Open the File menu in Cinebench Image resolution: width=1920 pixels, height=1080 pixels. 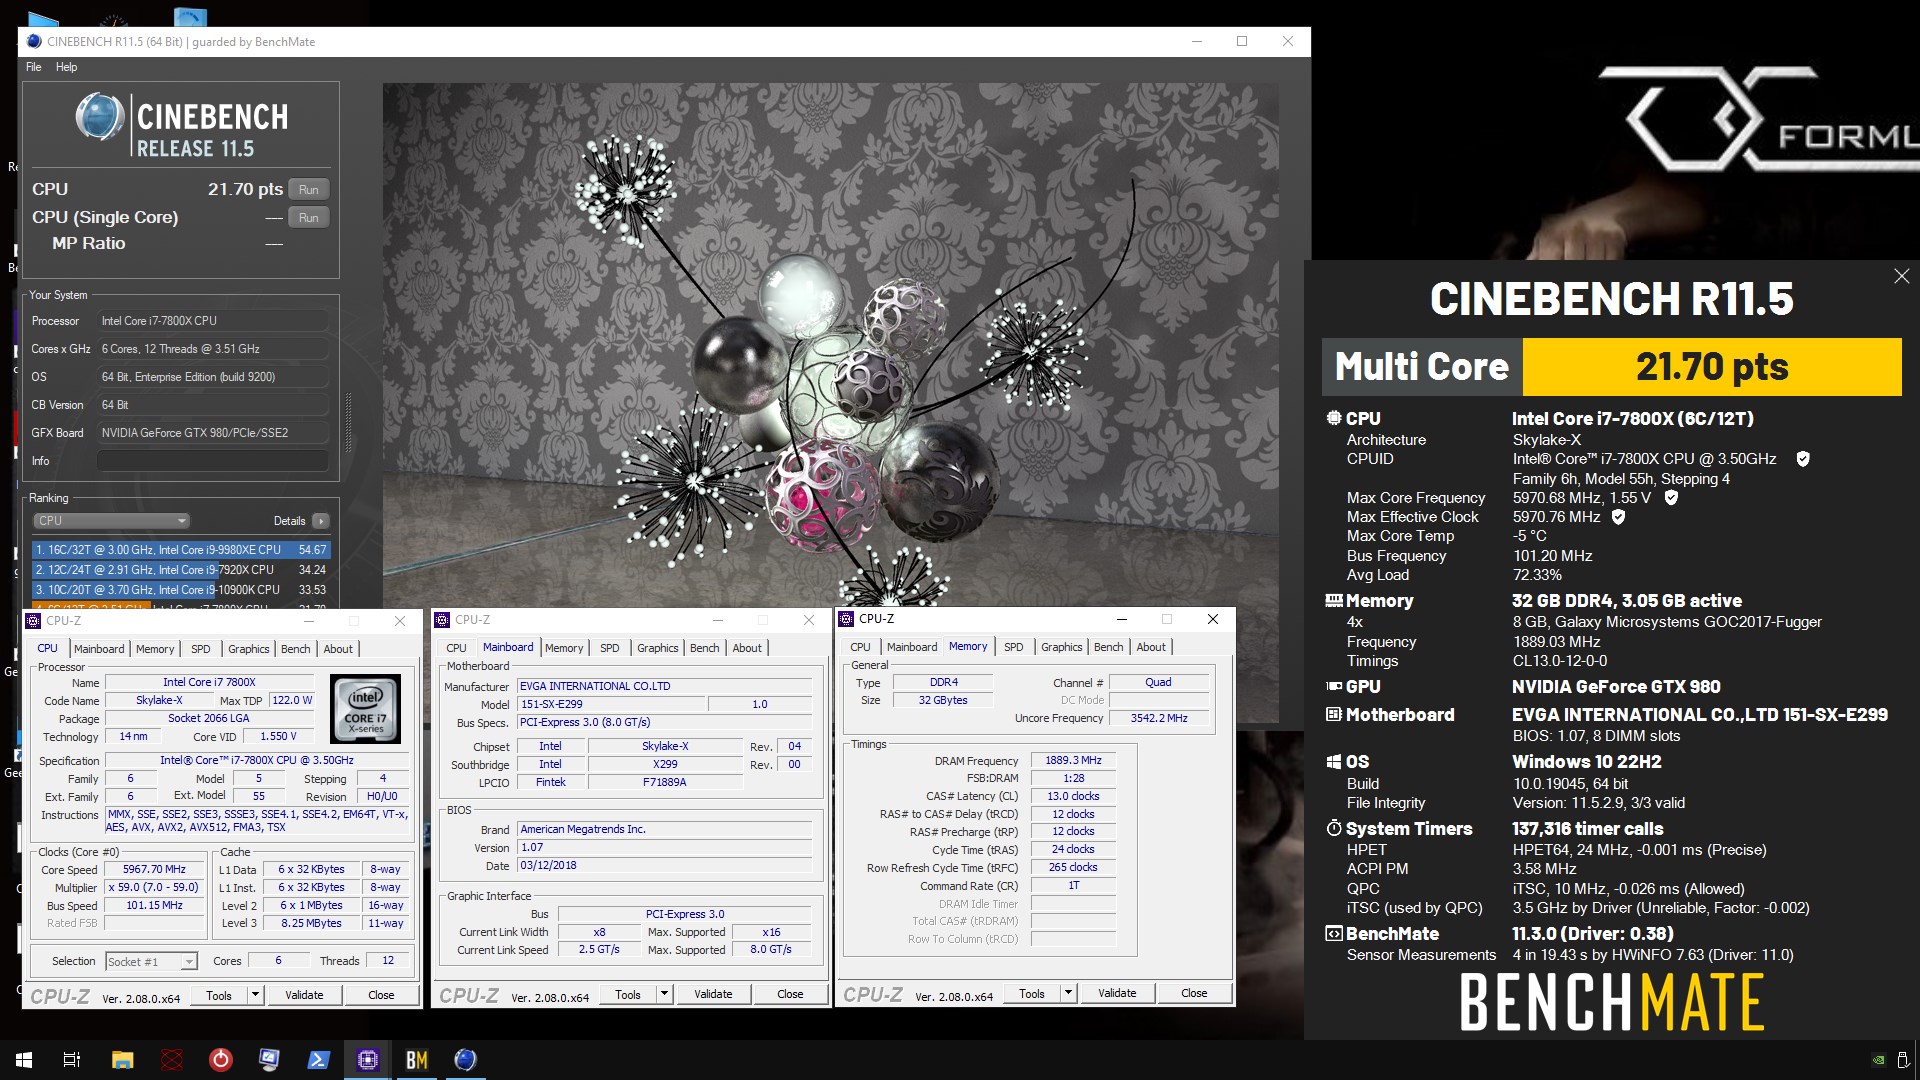[33, 67]
